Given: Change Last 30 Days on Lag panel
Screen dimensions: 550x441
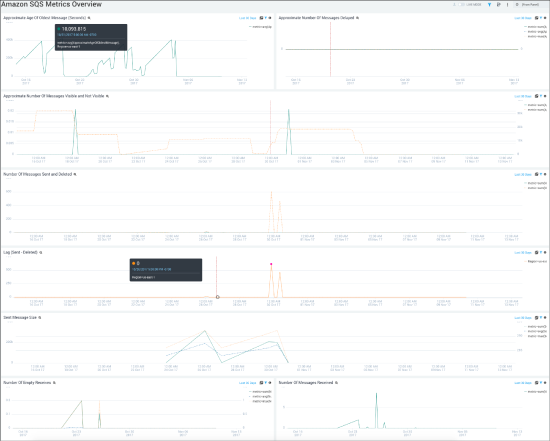Looking at the screenshot, I should [x=523, y=253].
